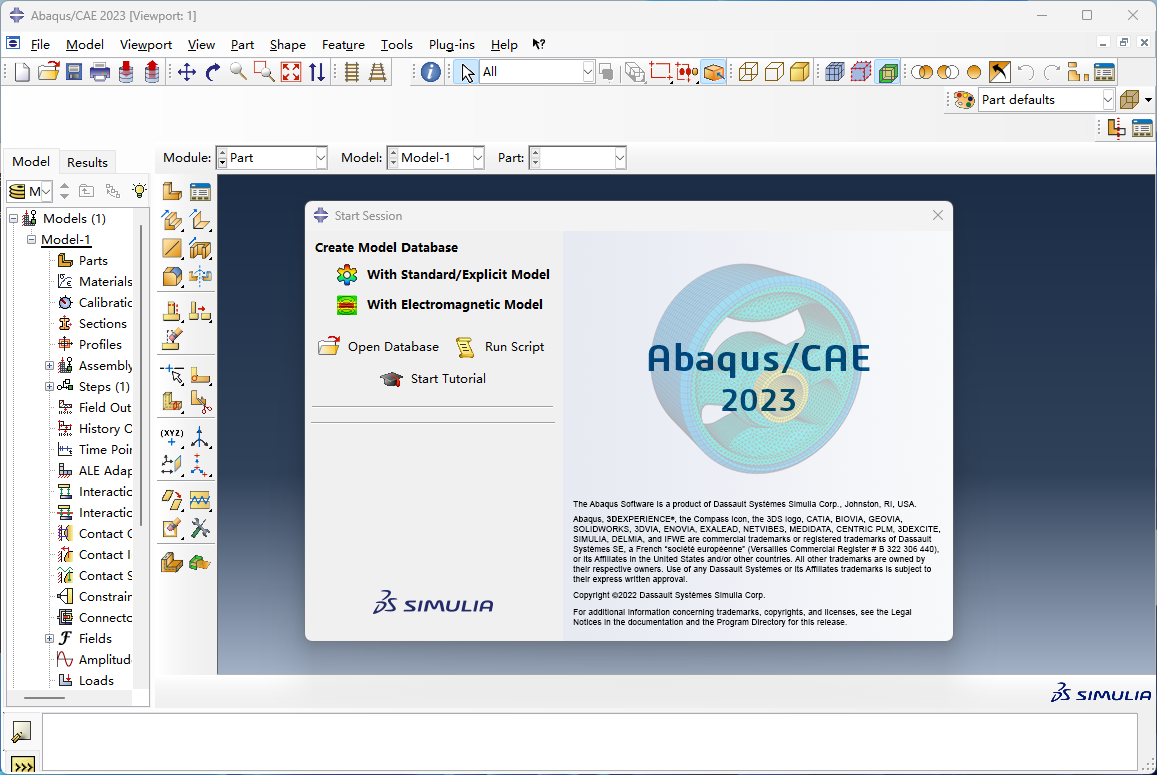Click the Run Script label
Screen dimensions: 1157x775
514,347
